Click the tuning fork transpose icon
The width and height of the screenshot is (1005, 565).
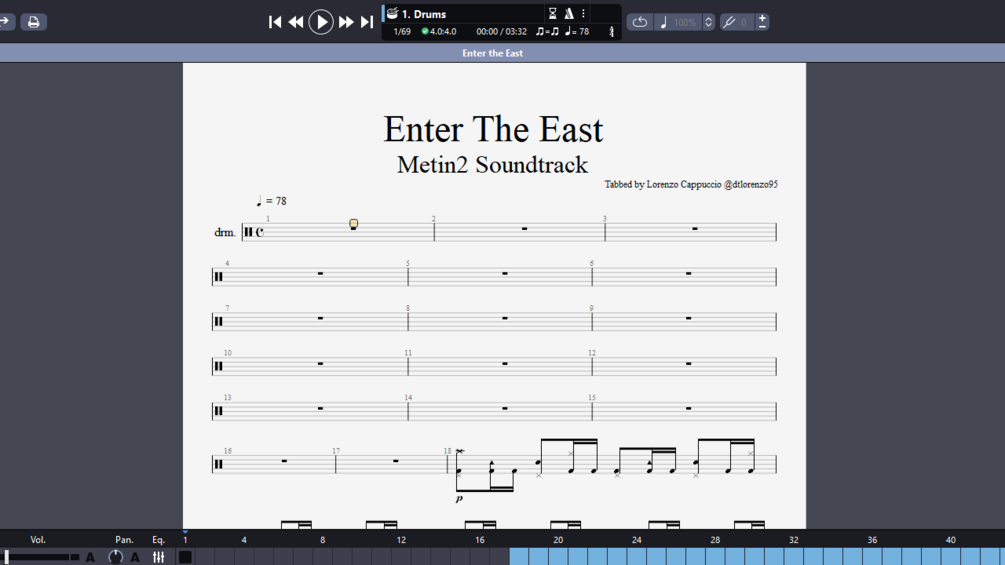pos(729,22)
